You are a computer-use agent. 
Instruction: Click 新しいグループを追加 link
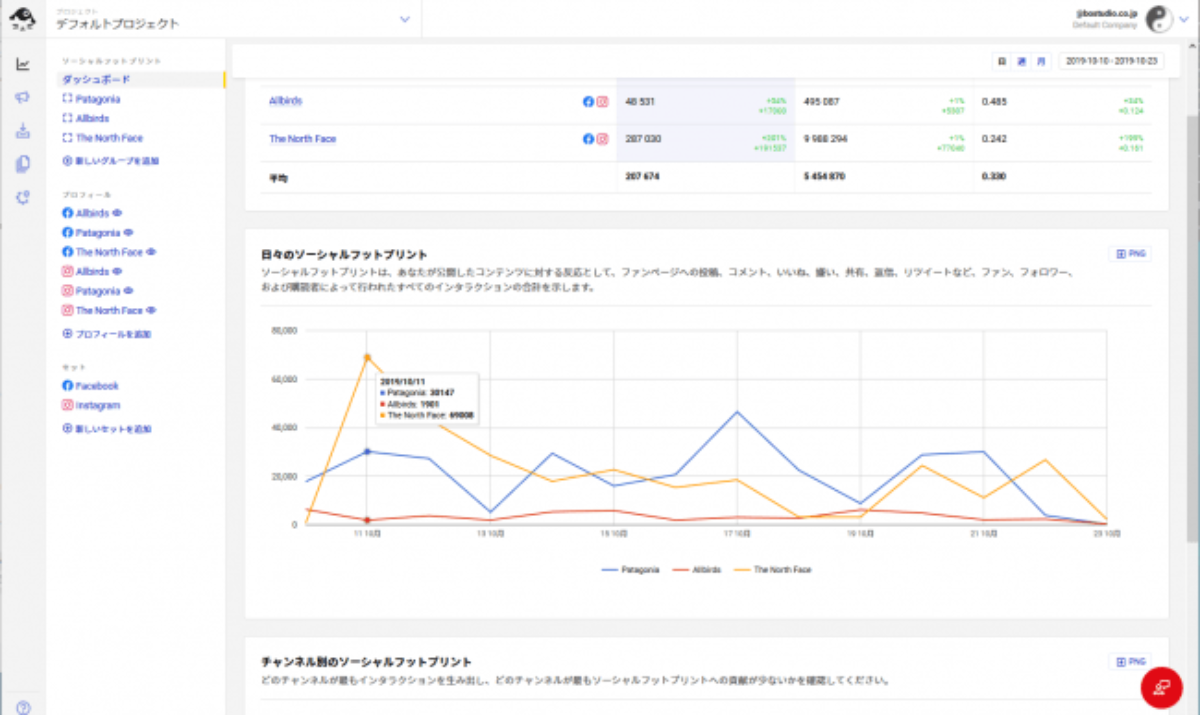(x=111, y=160)
